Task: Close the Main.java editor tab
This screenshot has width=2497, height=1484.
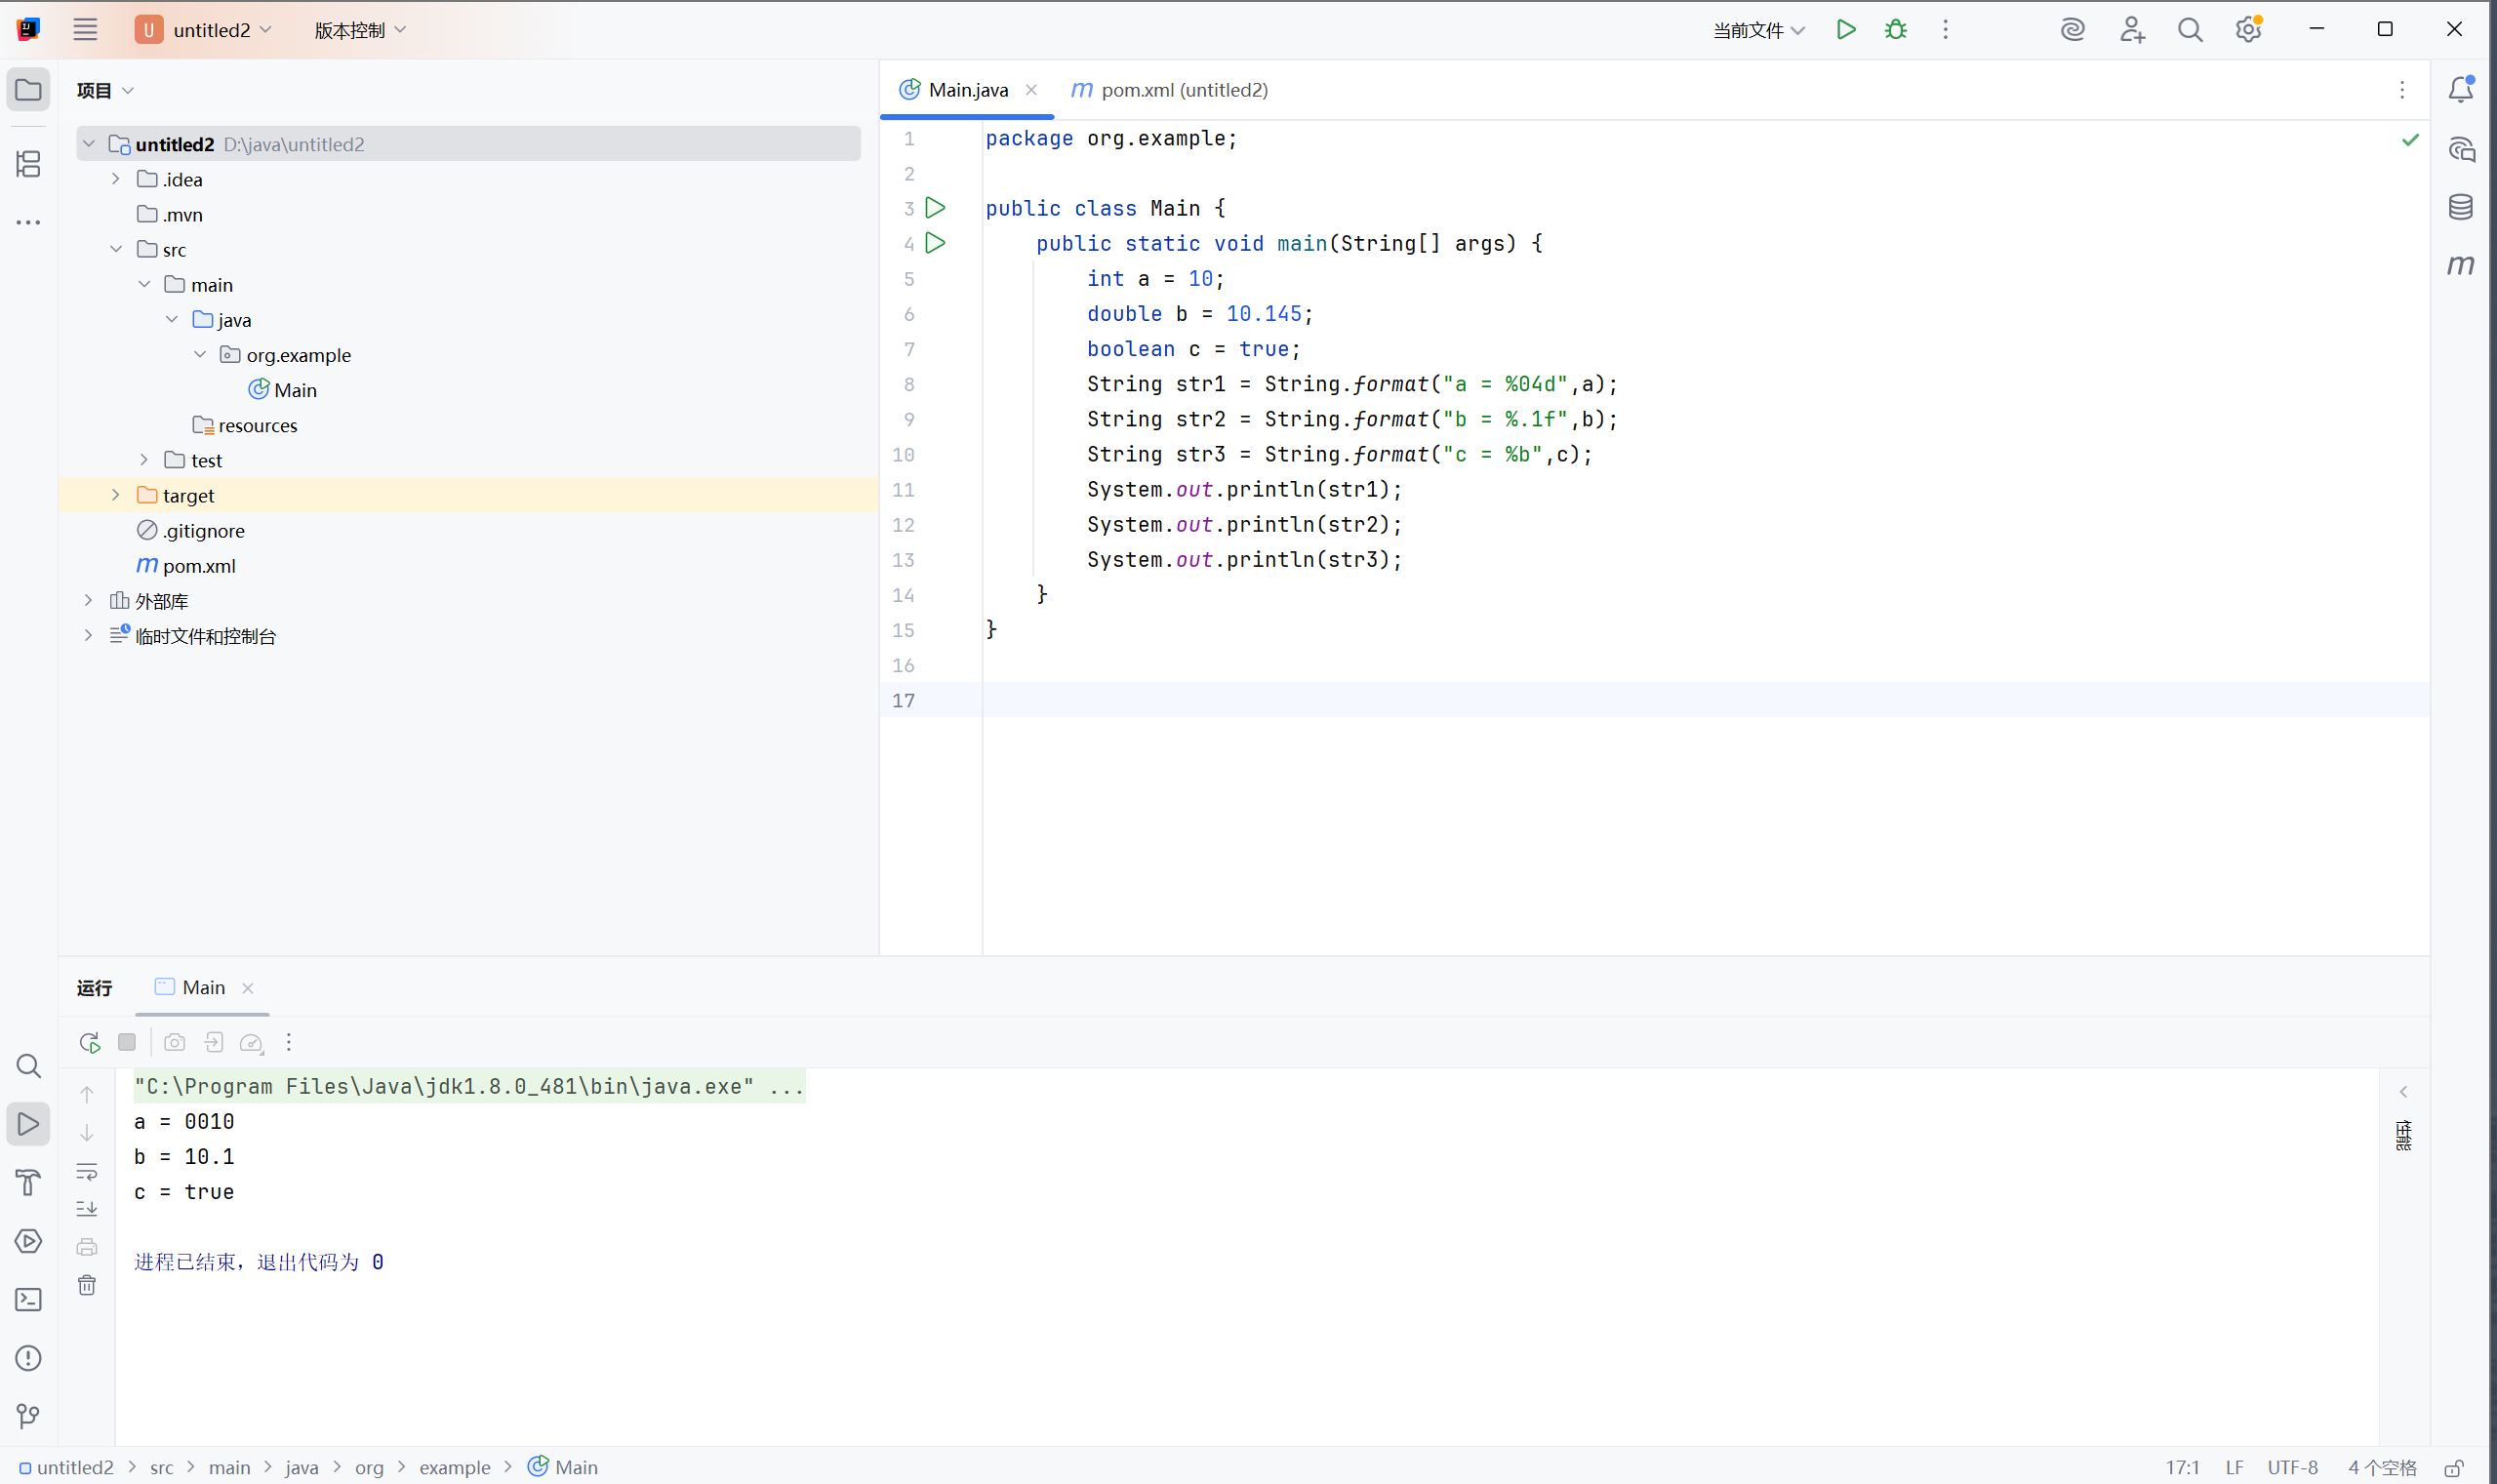Action: (x=1031, y=90)
